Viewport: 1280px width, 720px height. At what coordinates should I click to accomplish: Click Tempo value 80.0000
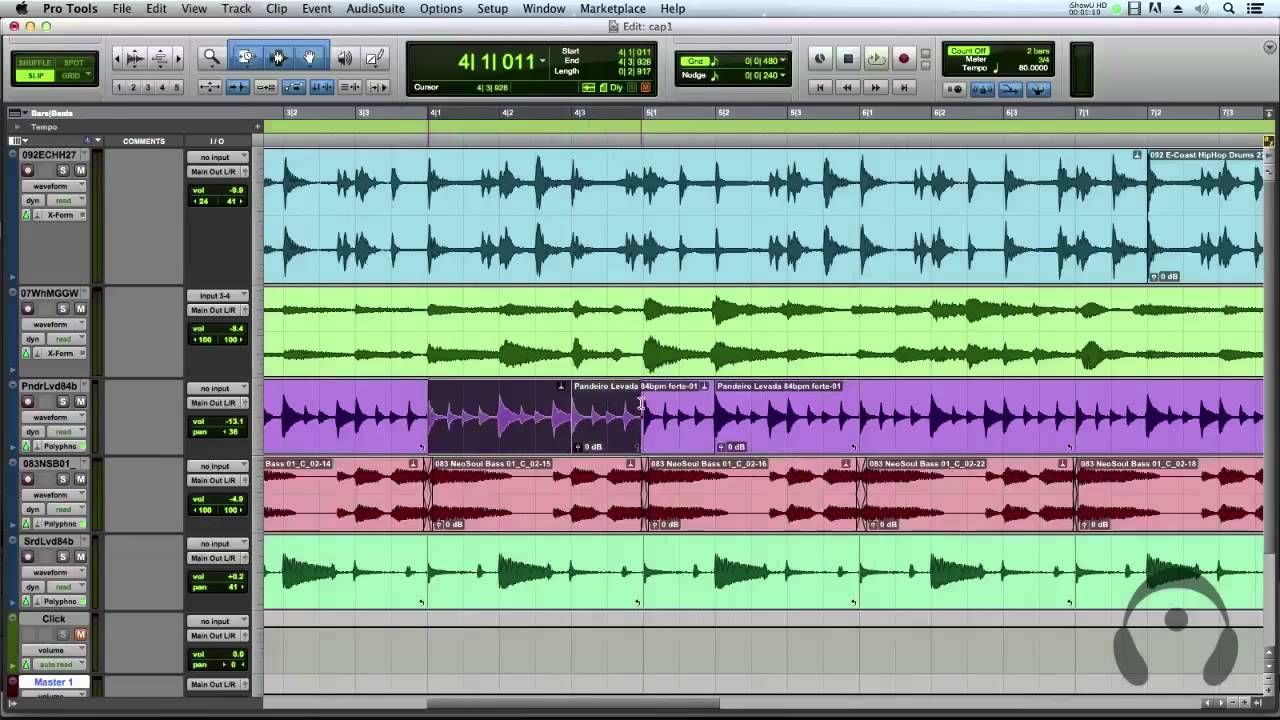click(x=1033, y=68)
